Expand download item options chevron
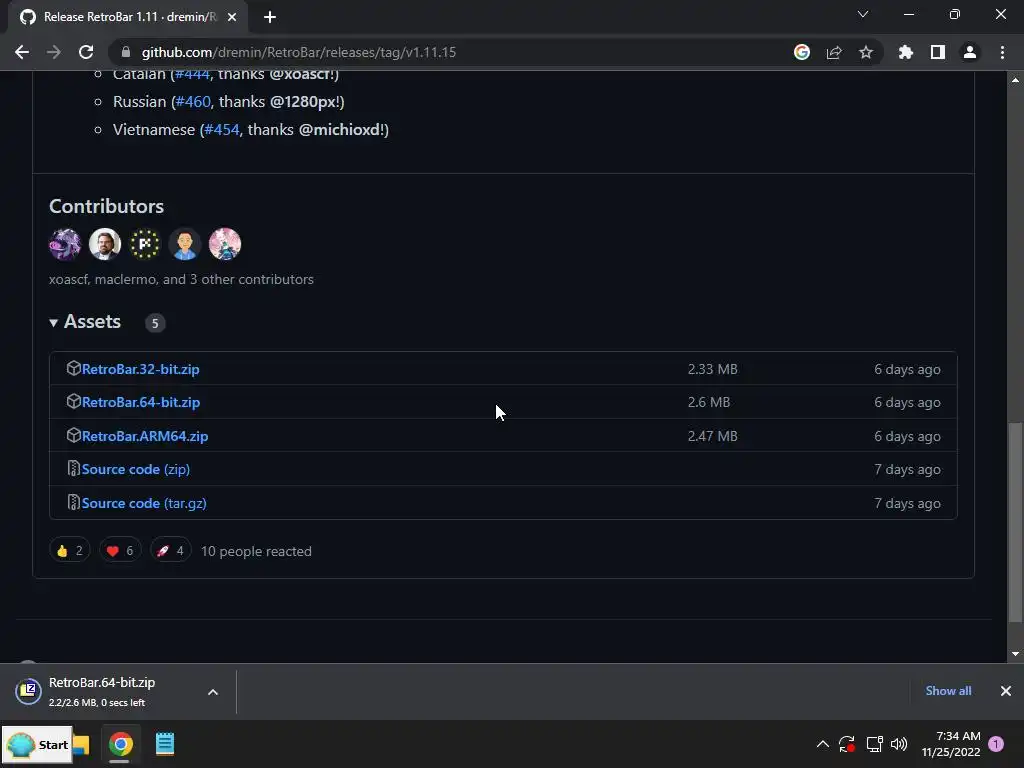1024x768 pixels. (213, 692)
